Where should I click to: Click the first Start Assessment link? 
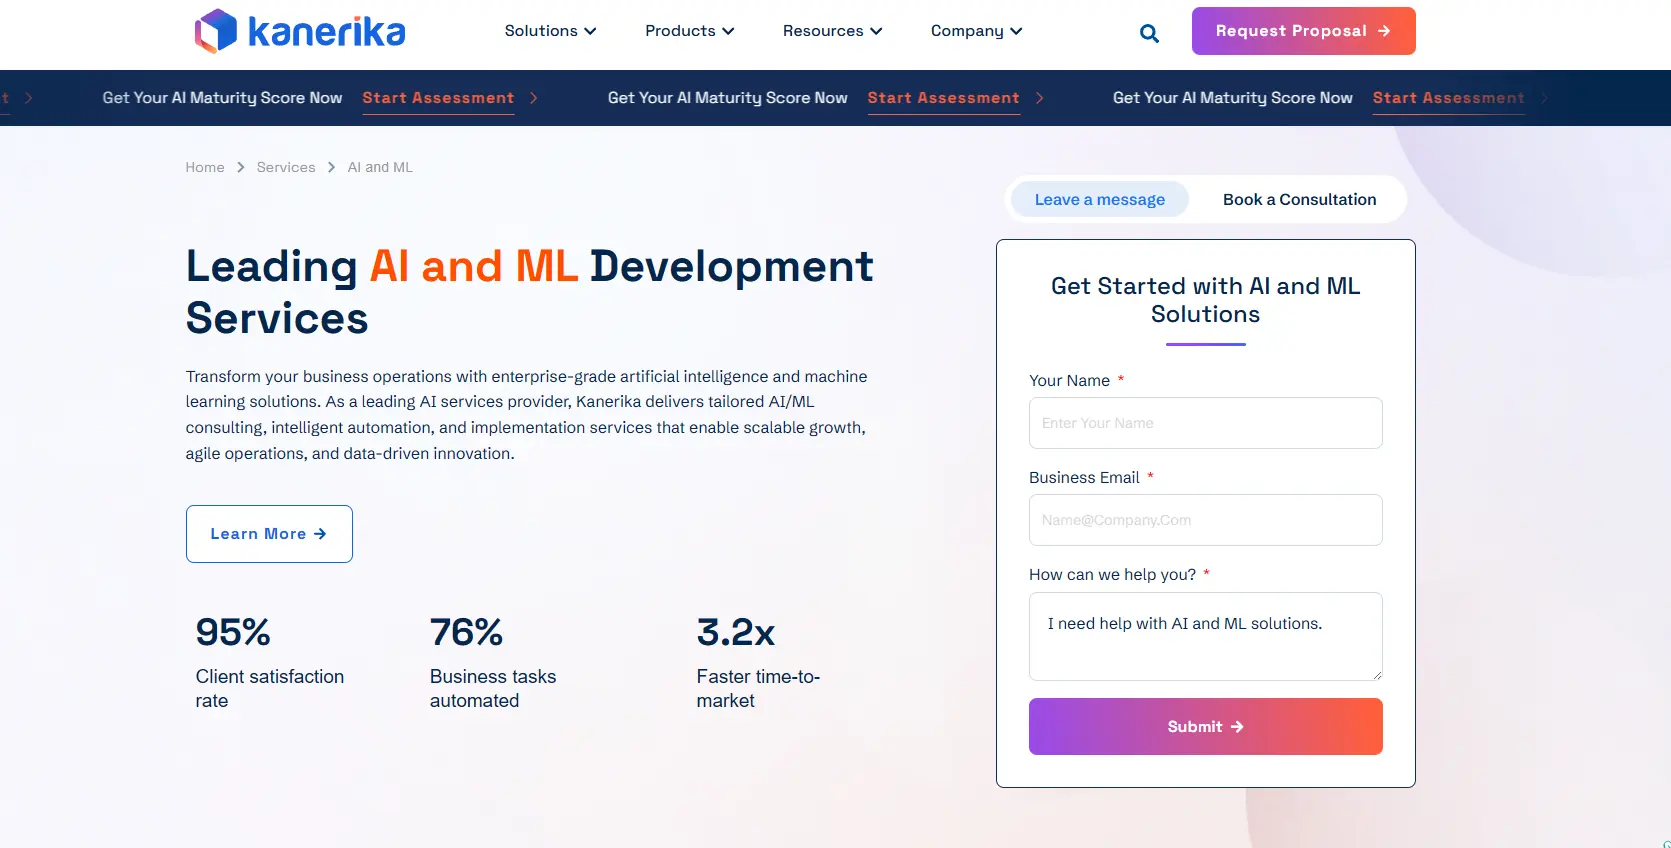click(x=438, y=98)
